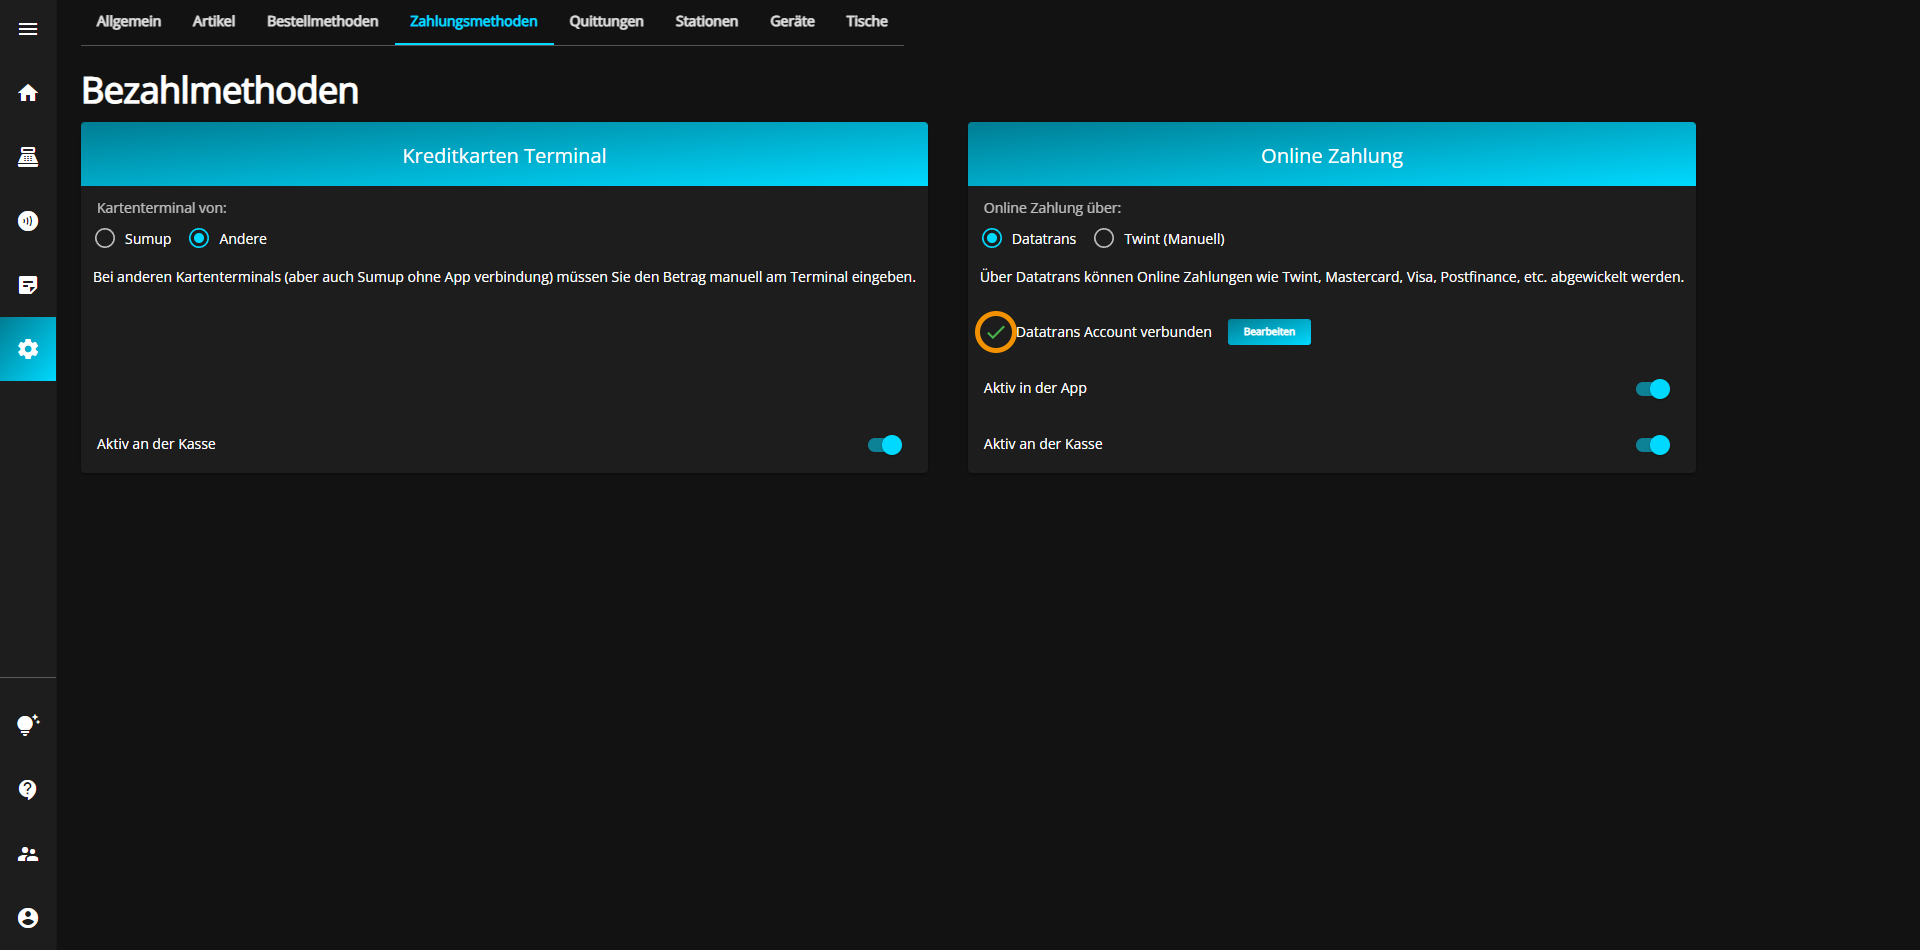1920x950 pixels.
Task: Click the green checkmark beside Datatrans Account
Action: (995, 332)
